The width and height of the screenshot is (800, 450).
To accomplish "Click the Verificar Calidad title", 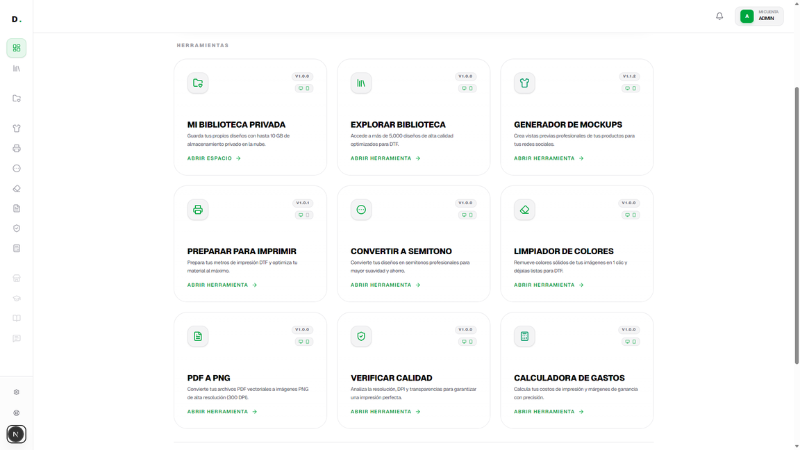I will coord(391,378).
